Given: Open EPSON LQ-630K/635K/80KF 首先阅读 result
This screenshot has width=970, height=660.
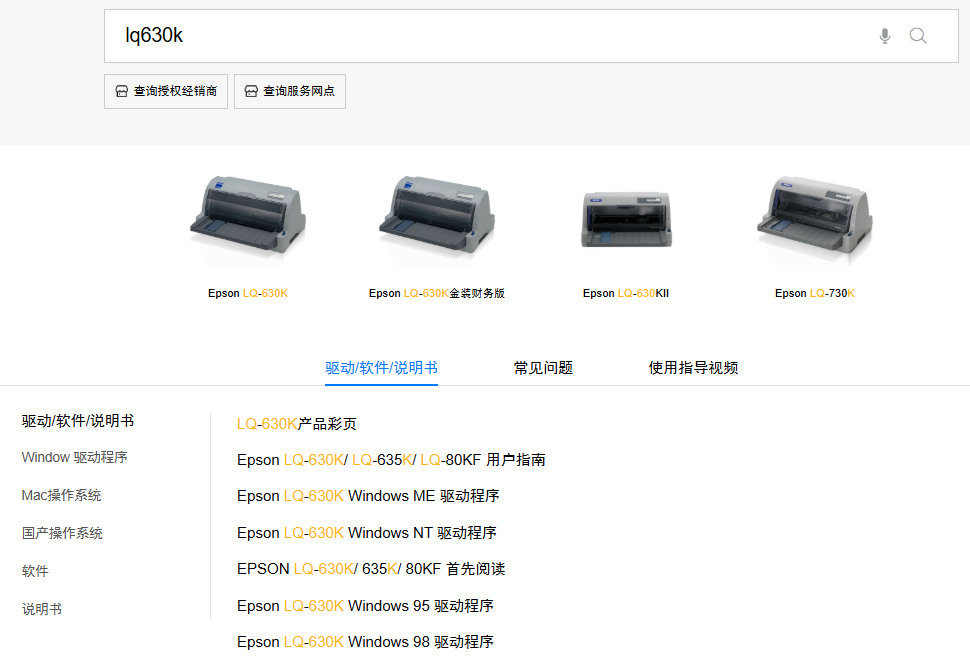Looking at the screenshot, I should pos(371,569).
